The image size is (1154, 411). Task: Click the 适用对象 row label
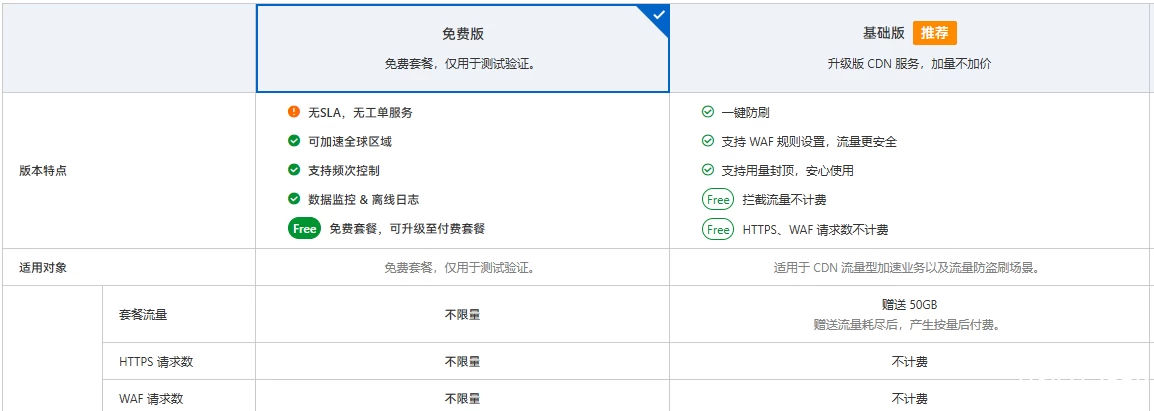point(43,268)
